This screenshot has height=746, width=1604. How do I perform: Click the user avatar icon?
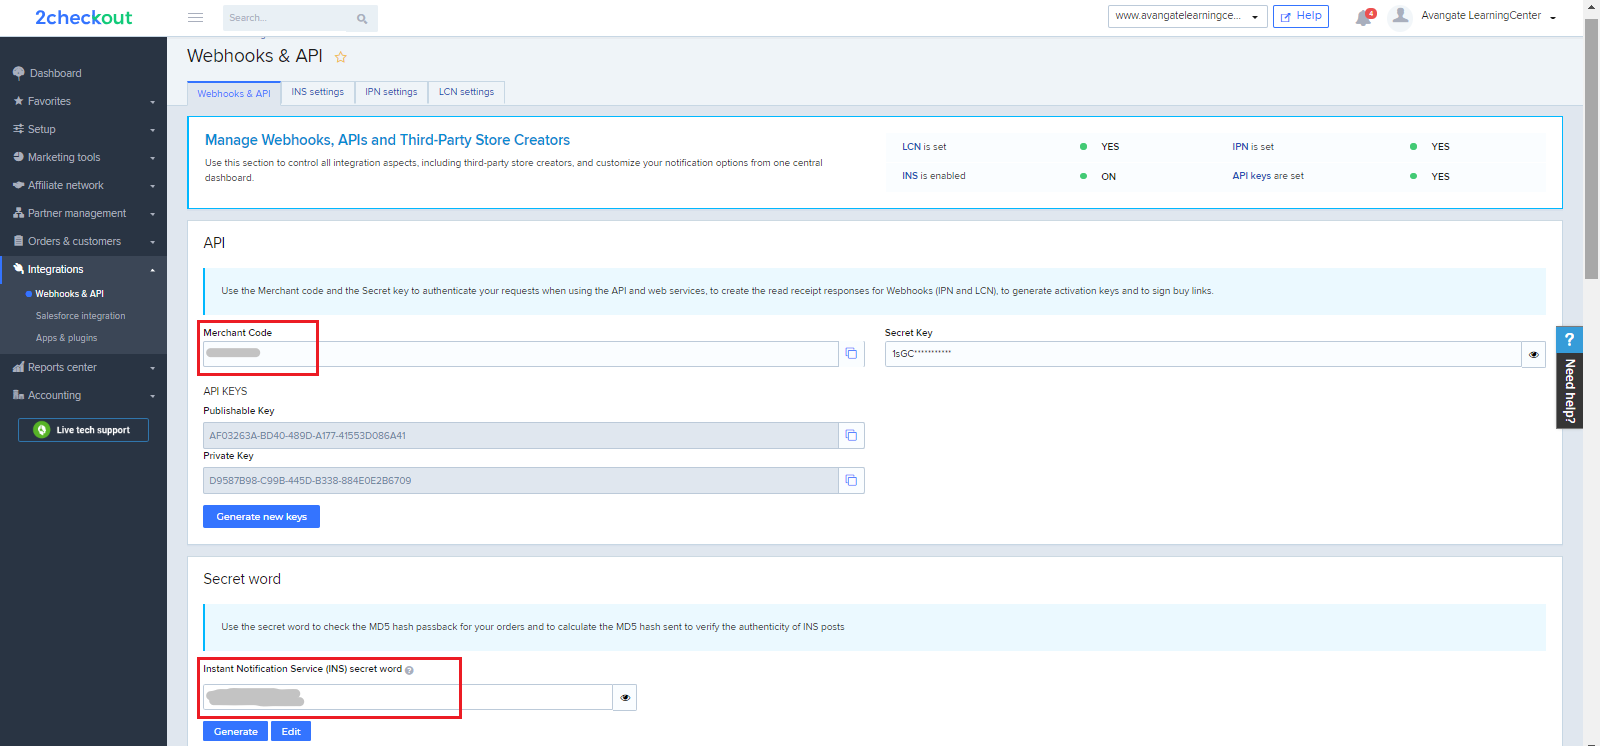click(x=1400, y=16)
